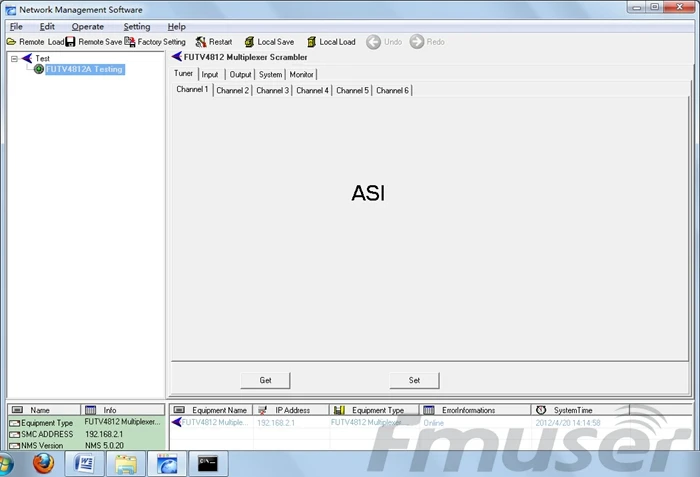The width and height of the screenshot is (700, 477).
Task: Click the NMS Version row in info panel
Action: (x=86, y=445)
